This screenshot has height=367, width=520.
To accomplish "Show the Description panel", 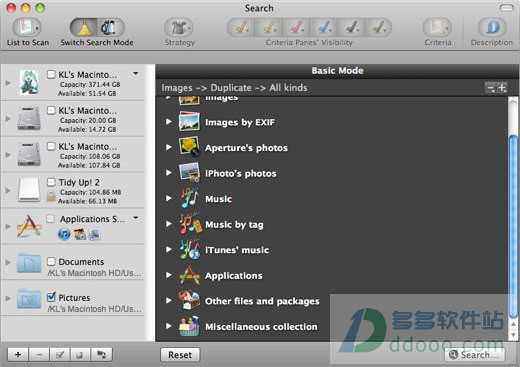I will pos(492,28).
